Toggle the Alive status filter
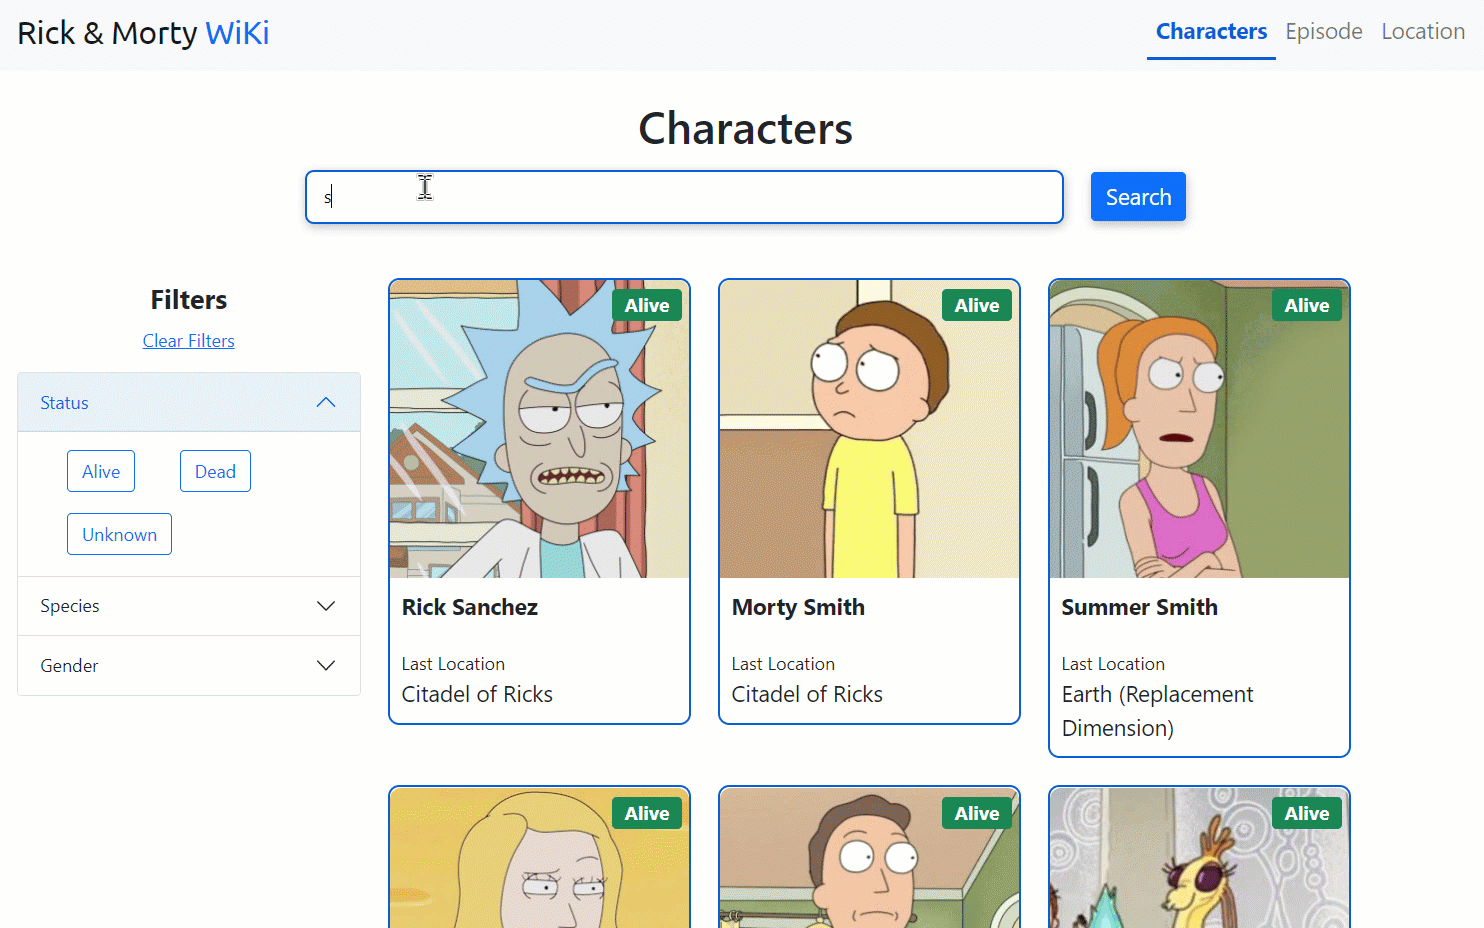This screenshot has height=928, width=1484. point(101,471)
